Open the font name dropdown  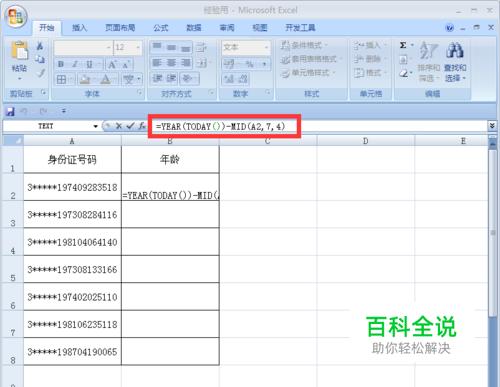[109, 48]
